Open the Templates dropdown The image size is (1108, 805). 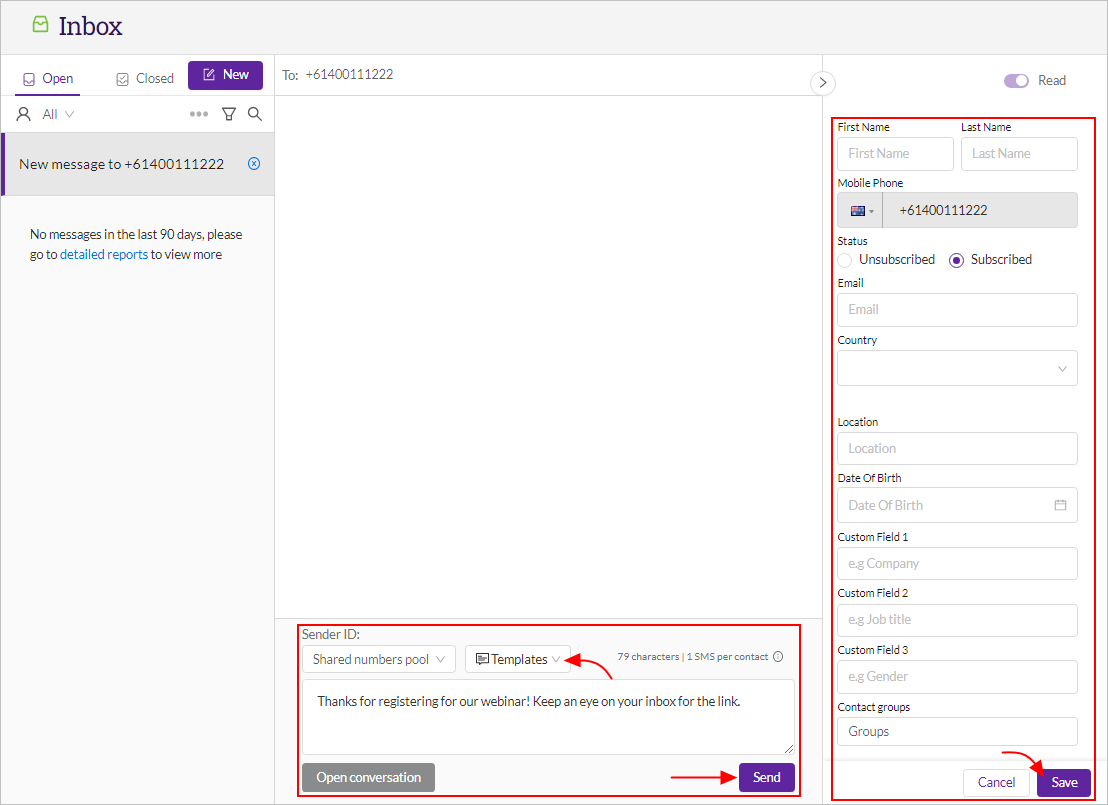pos(517,658)
